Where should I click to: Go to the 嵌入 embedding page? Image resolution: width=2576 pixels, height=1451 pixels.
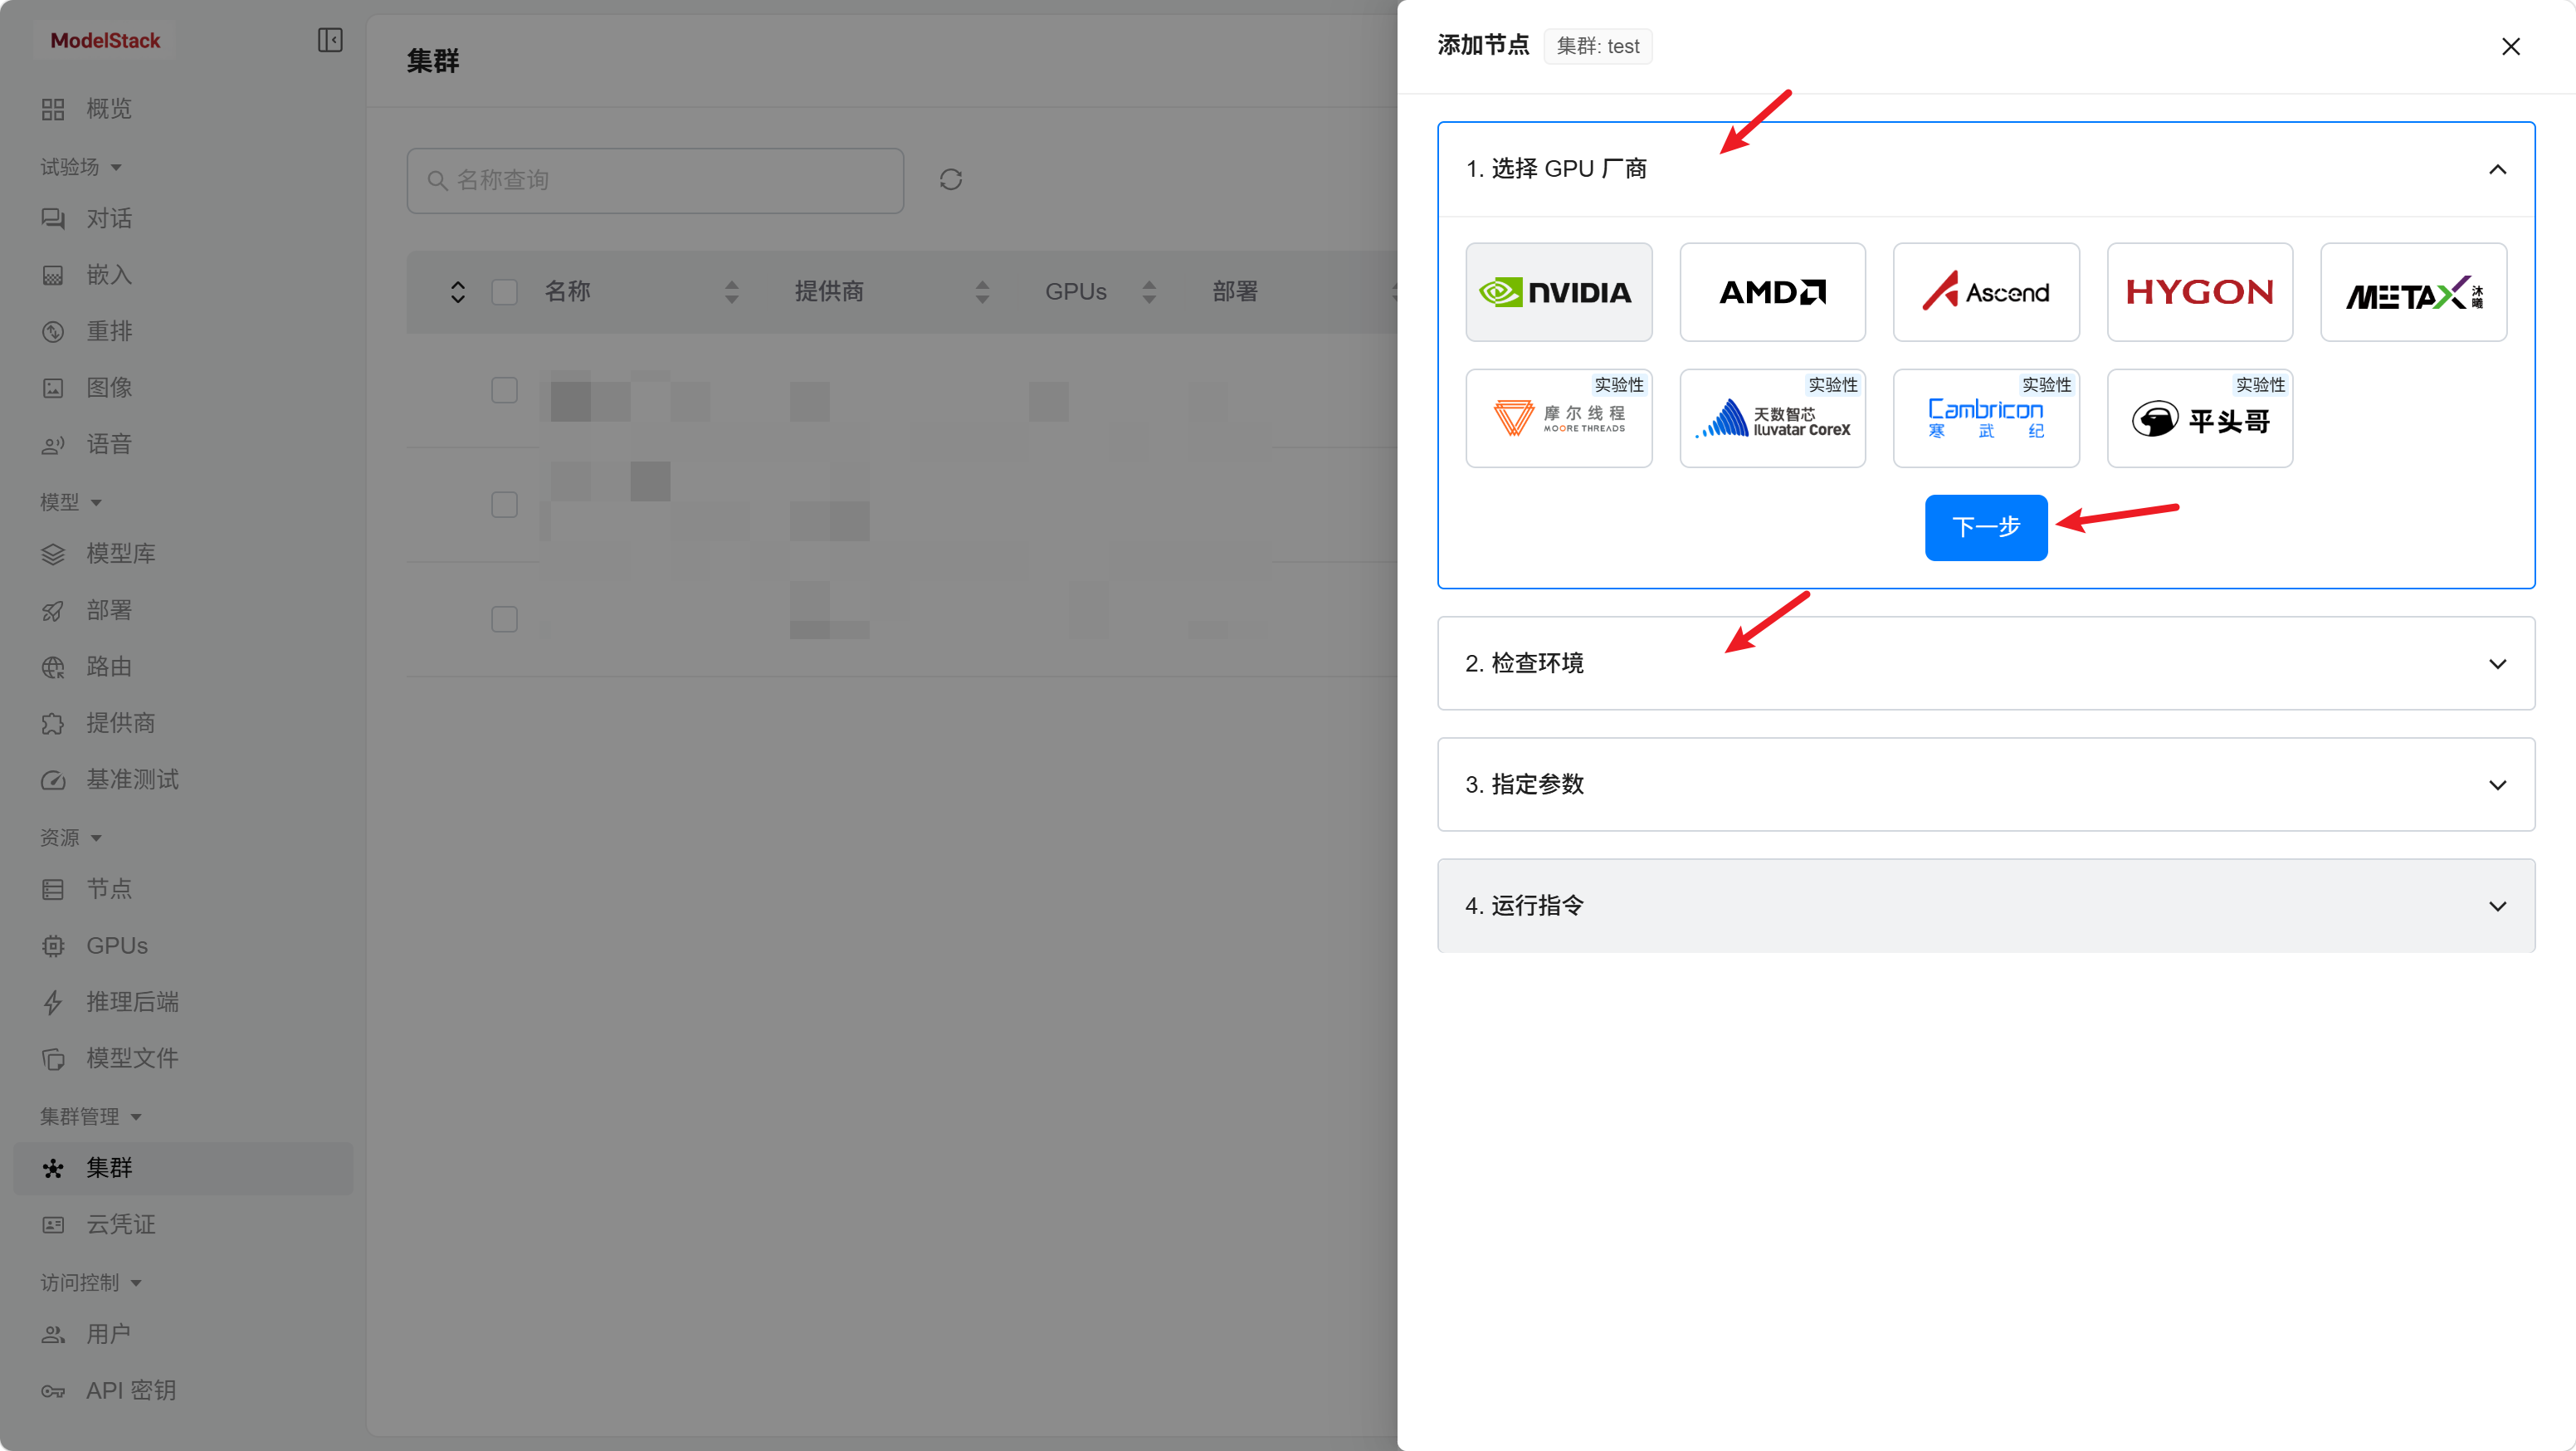point(182,275)
